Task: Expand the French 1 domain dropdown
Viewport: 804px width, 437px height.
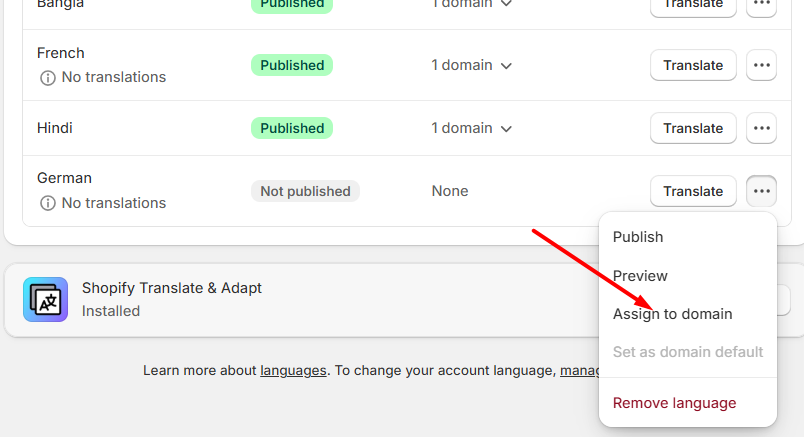Action: 471,65
